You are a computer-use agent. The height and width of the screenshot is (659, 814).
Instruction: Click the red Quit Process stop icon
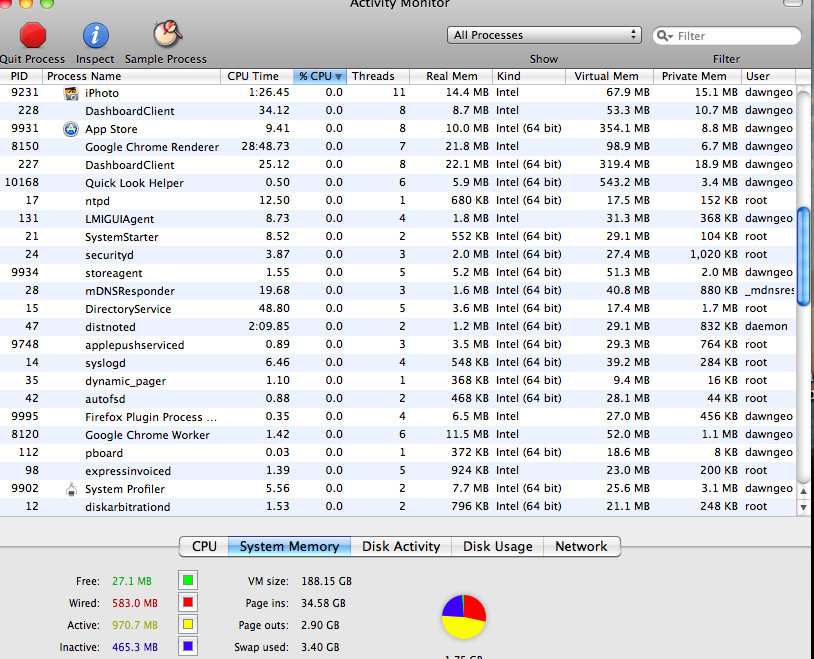click(33, 35)
